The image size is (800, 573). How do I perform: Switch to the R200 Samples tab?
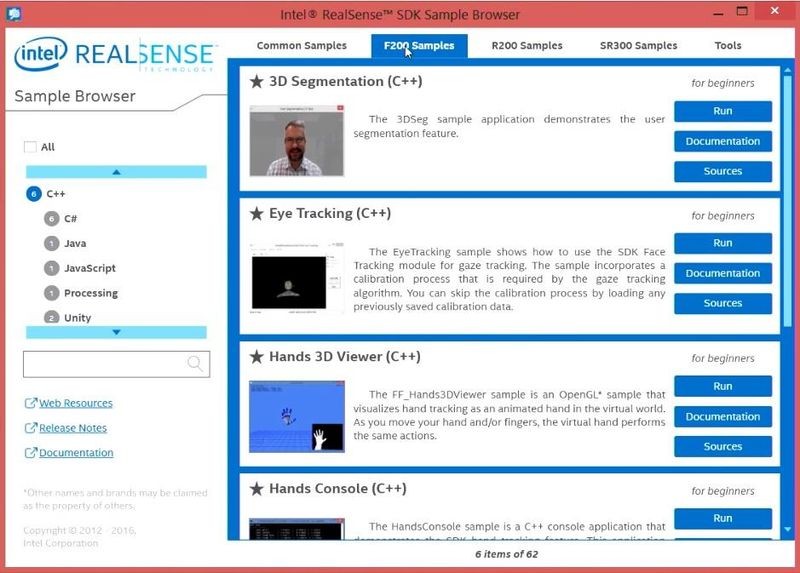click(526, 46)
